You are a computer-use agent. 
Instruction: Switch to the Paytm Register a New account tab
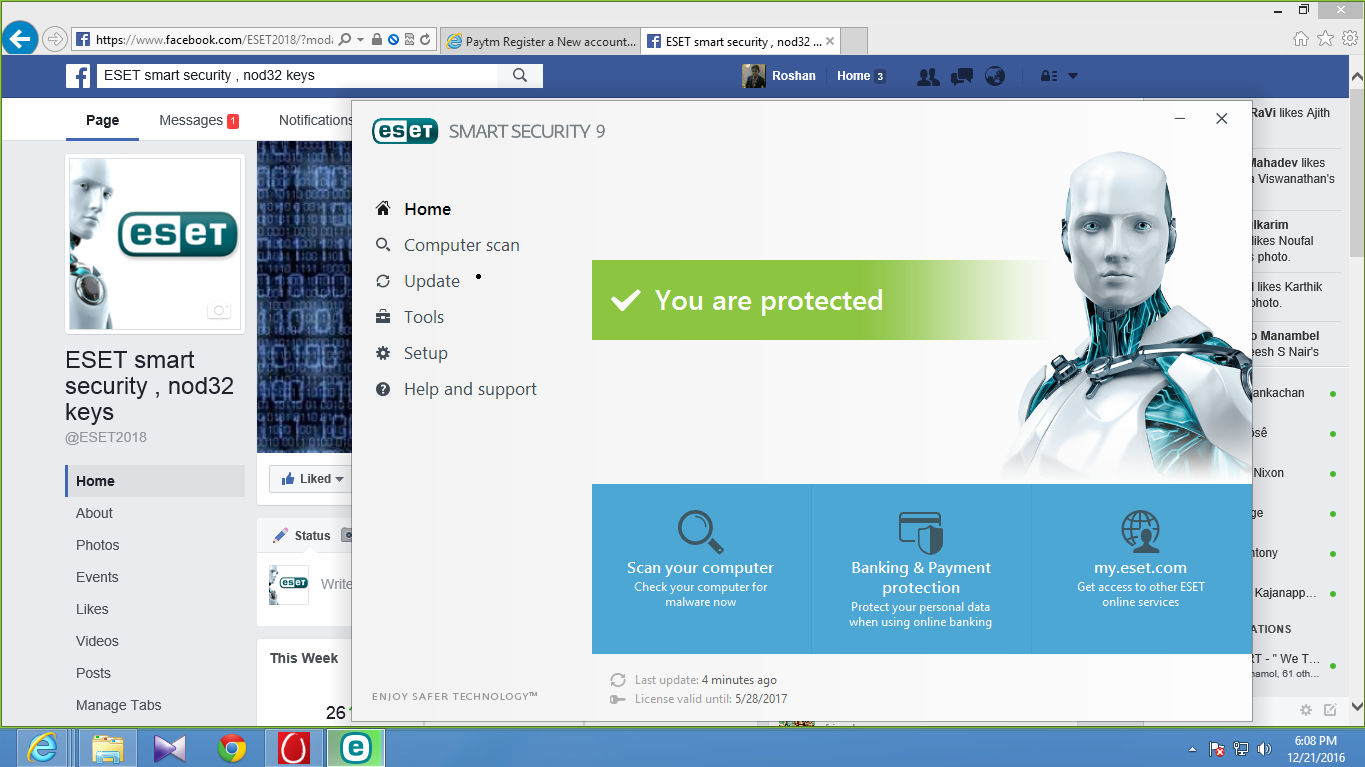[x=540, y=42]
